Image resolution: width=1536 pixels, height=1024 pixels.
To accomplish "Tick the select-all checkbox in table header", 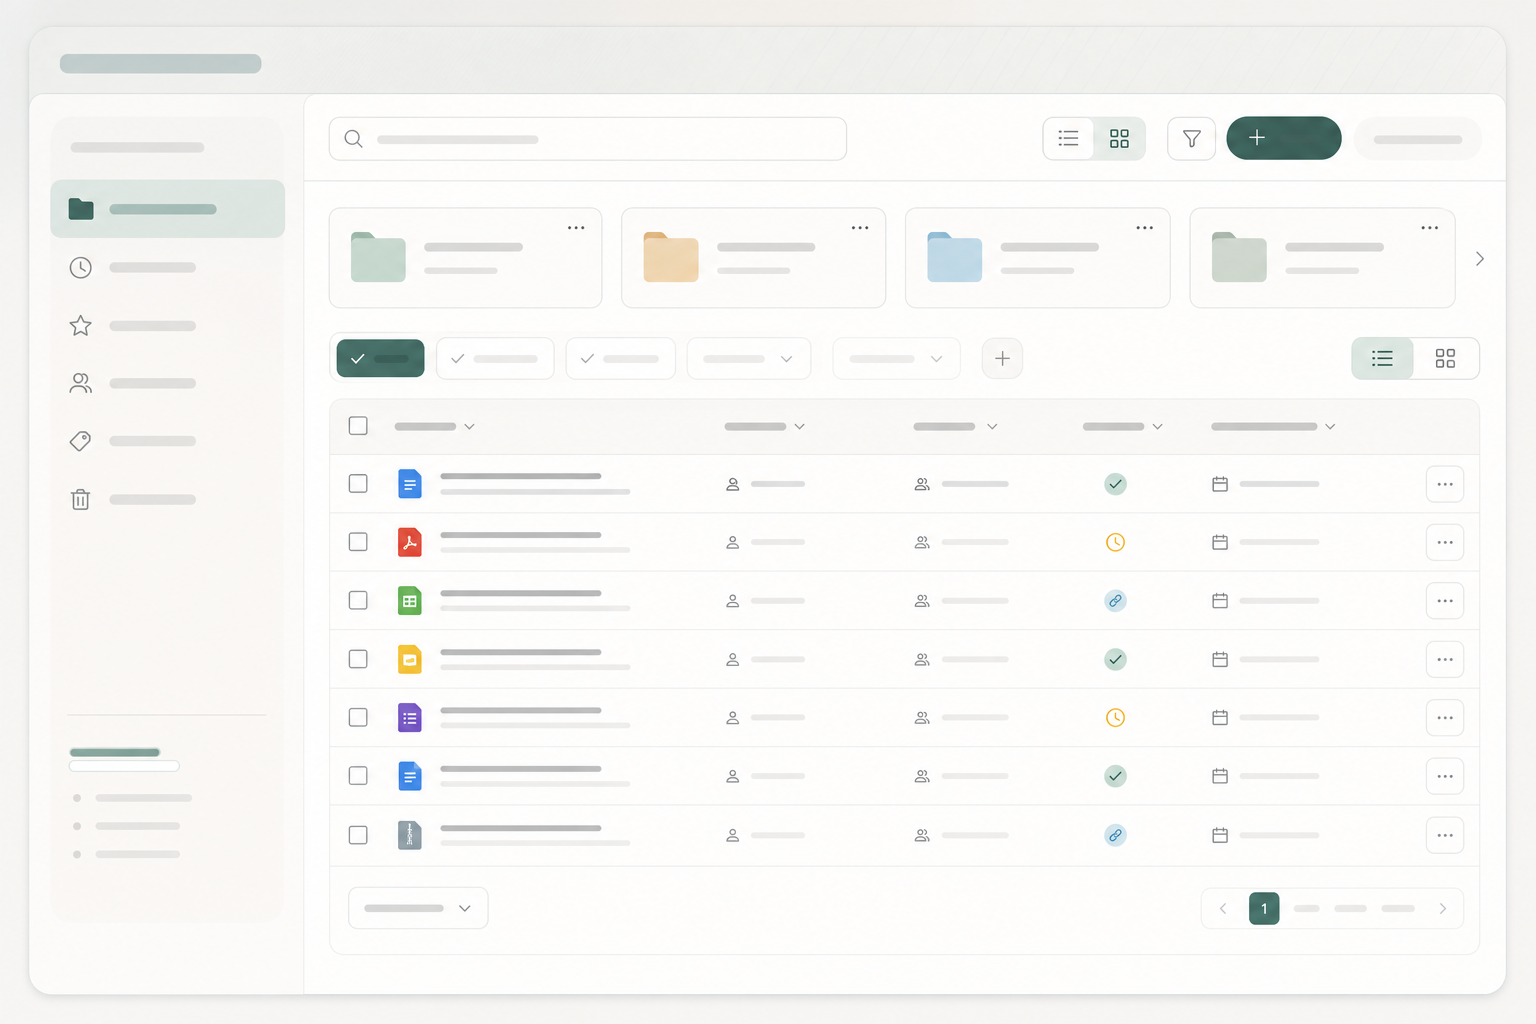I will tap(358, 426).
